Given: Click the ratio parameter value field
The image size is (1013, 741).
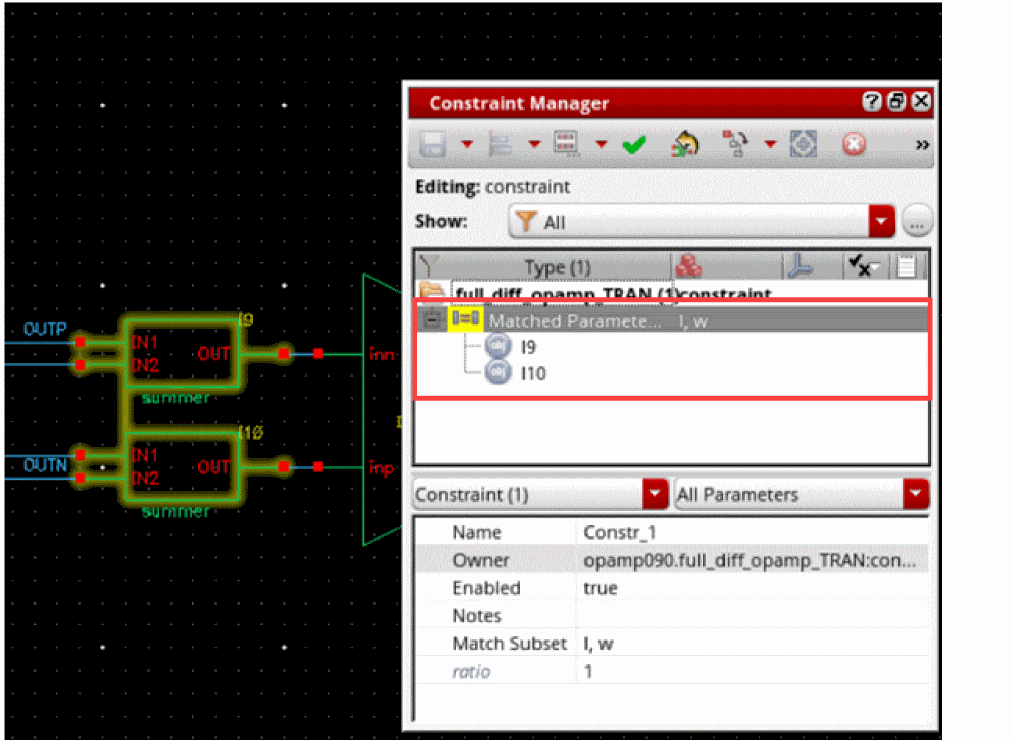Looking at the screenshot, I should pos(750,671).
